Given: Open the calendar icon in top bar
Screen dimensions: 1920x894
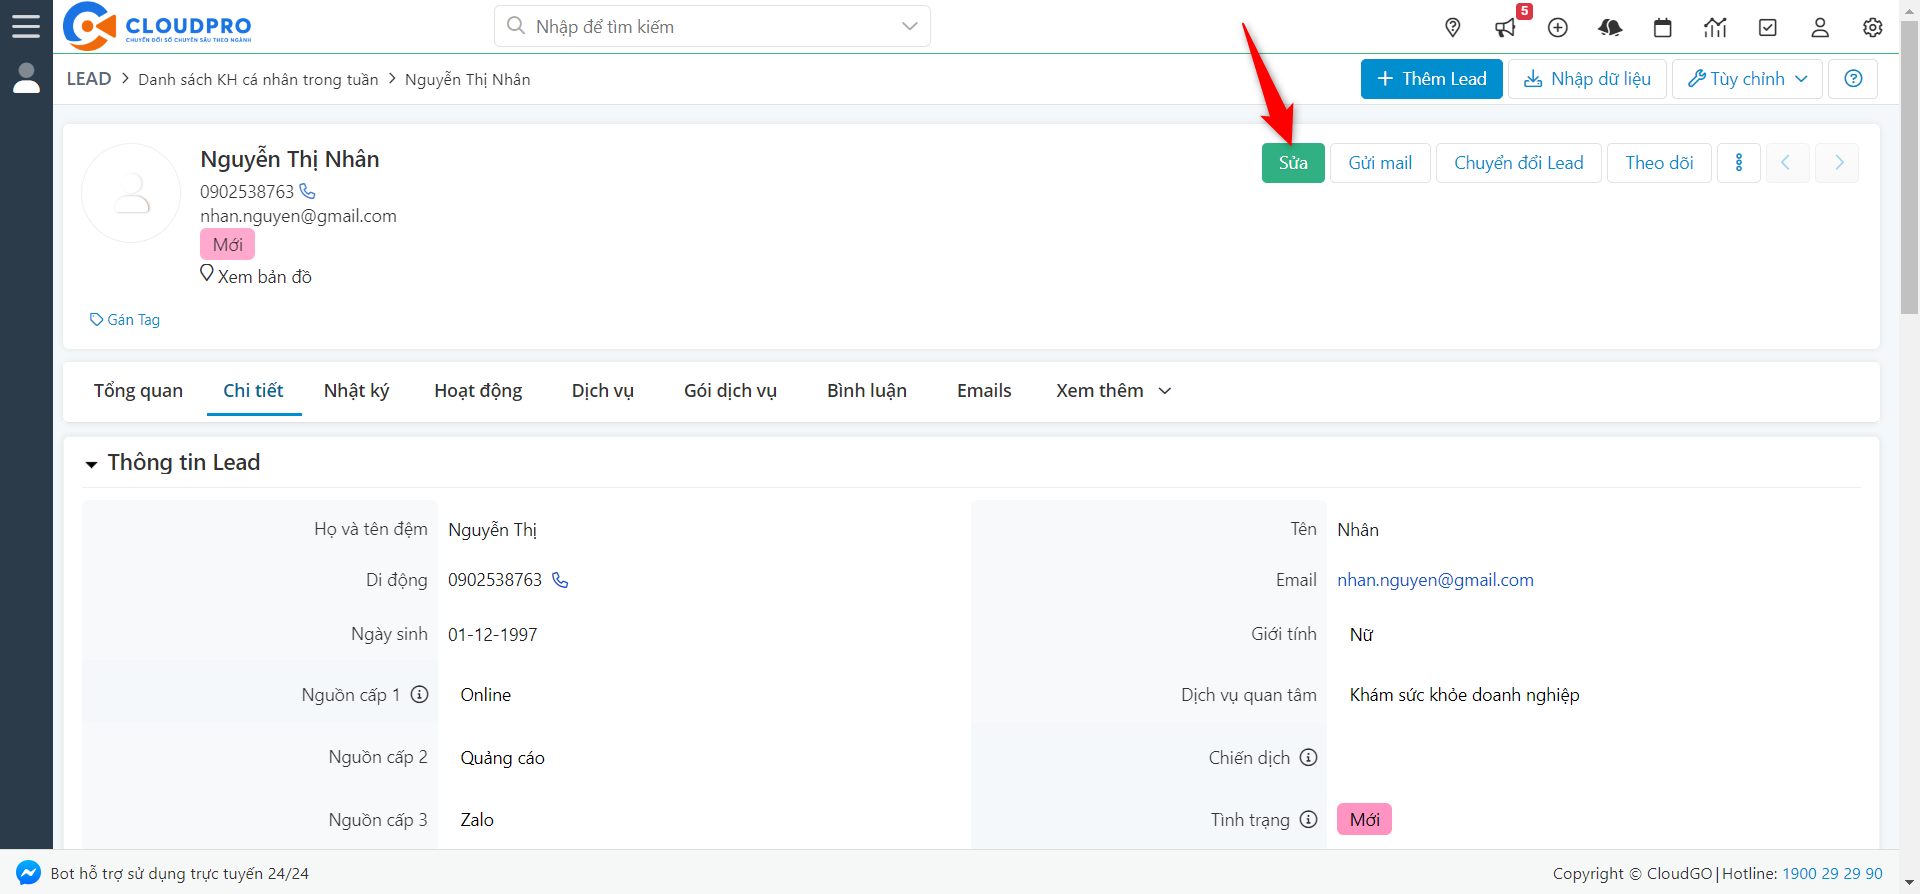Looking at the screenshot, I should 1663,27.
